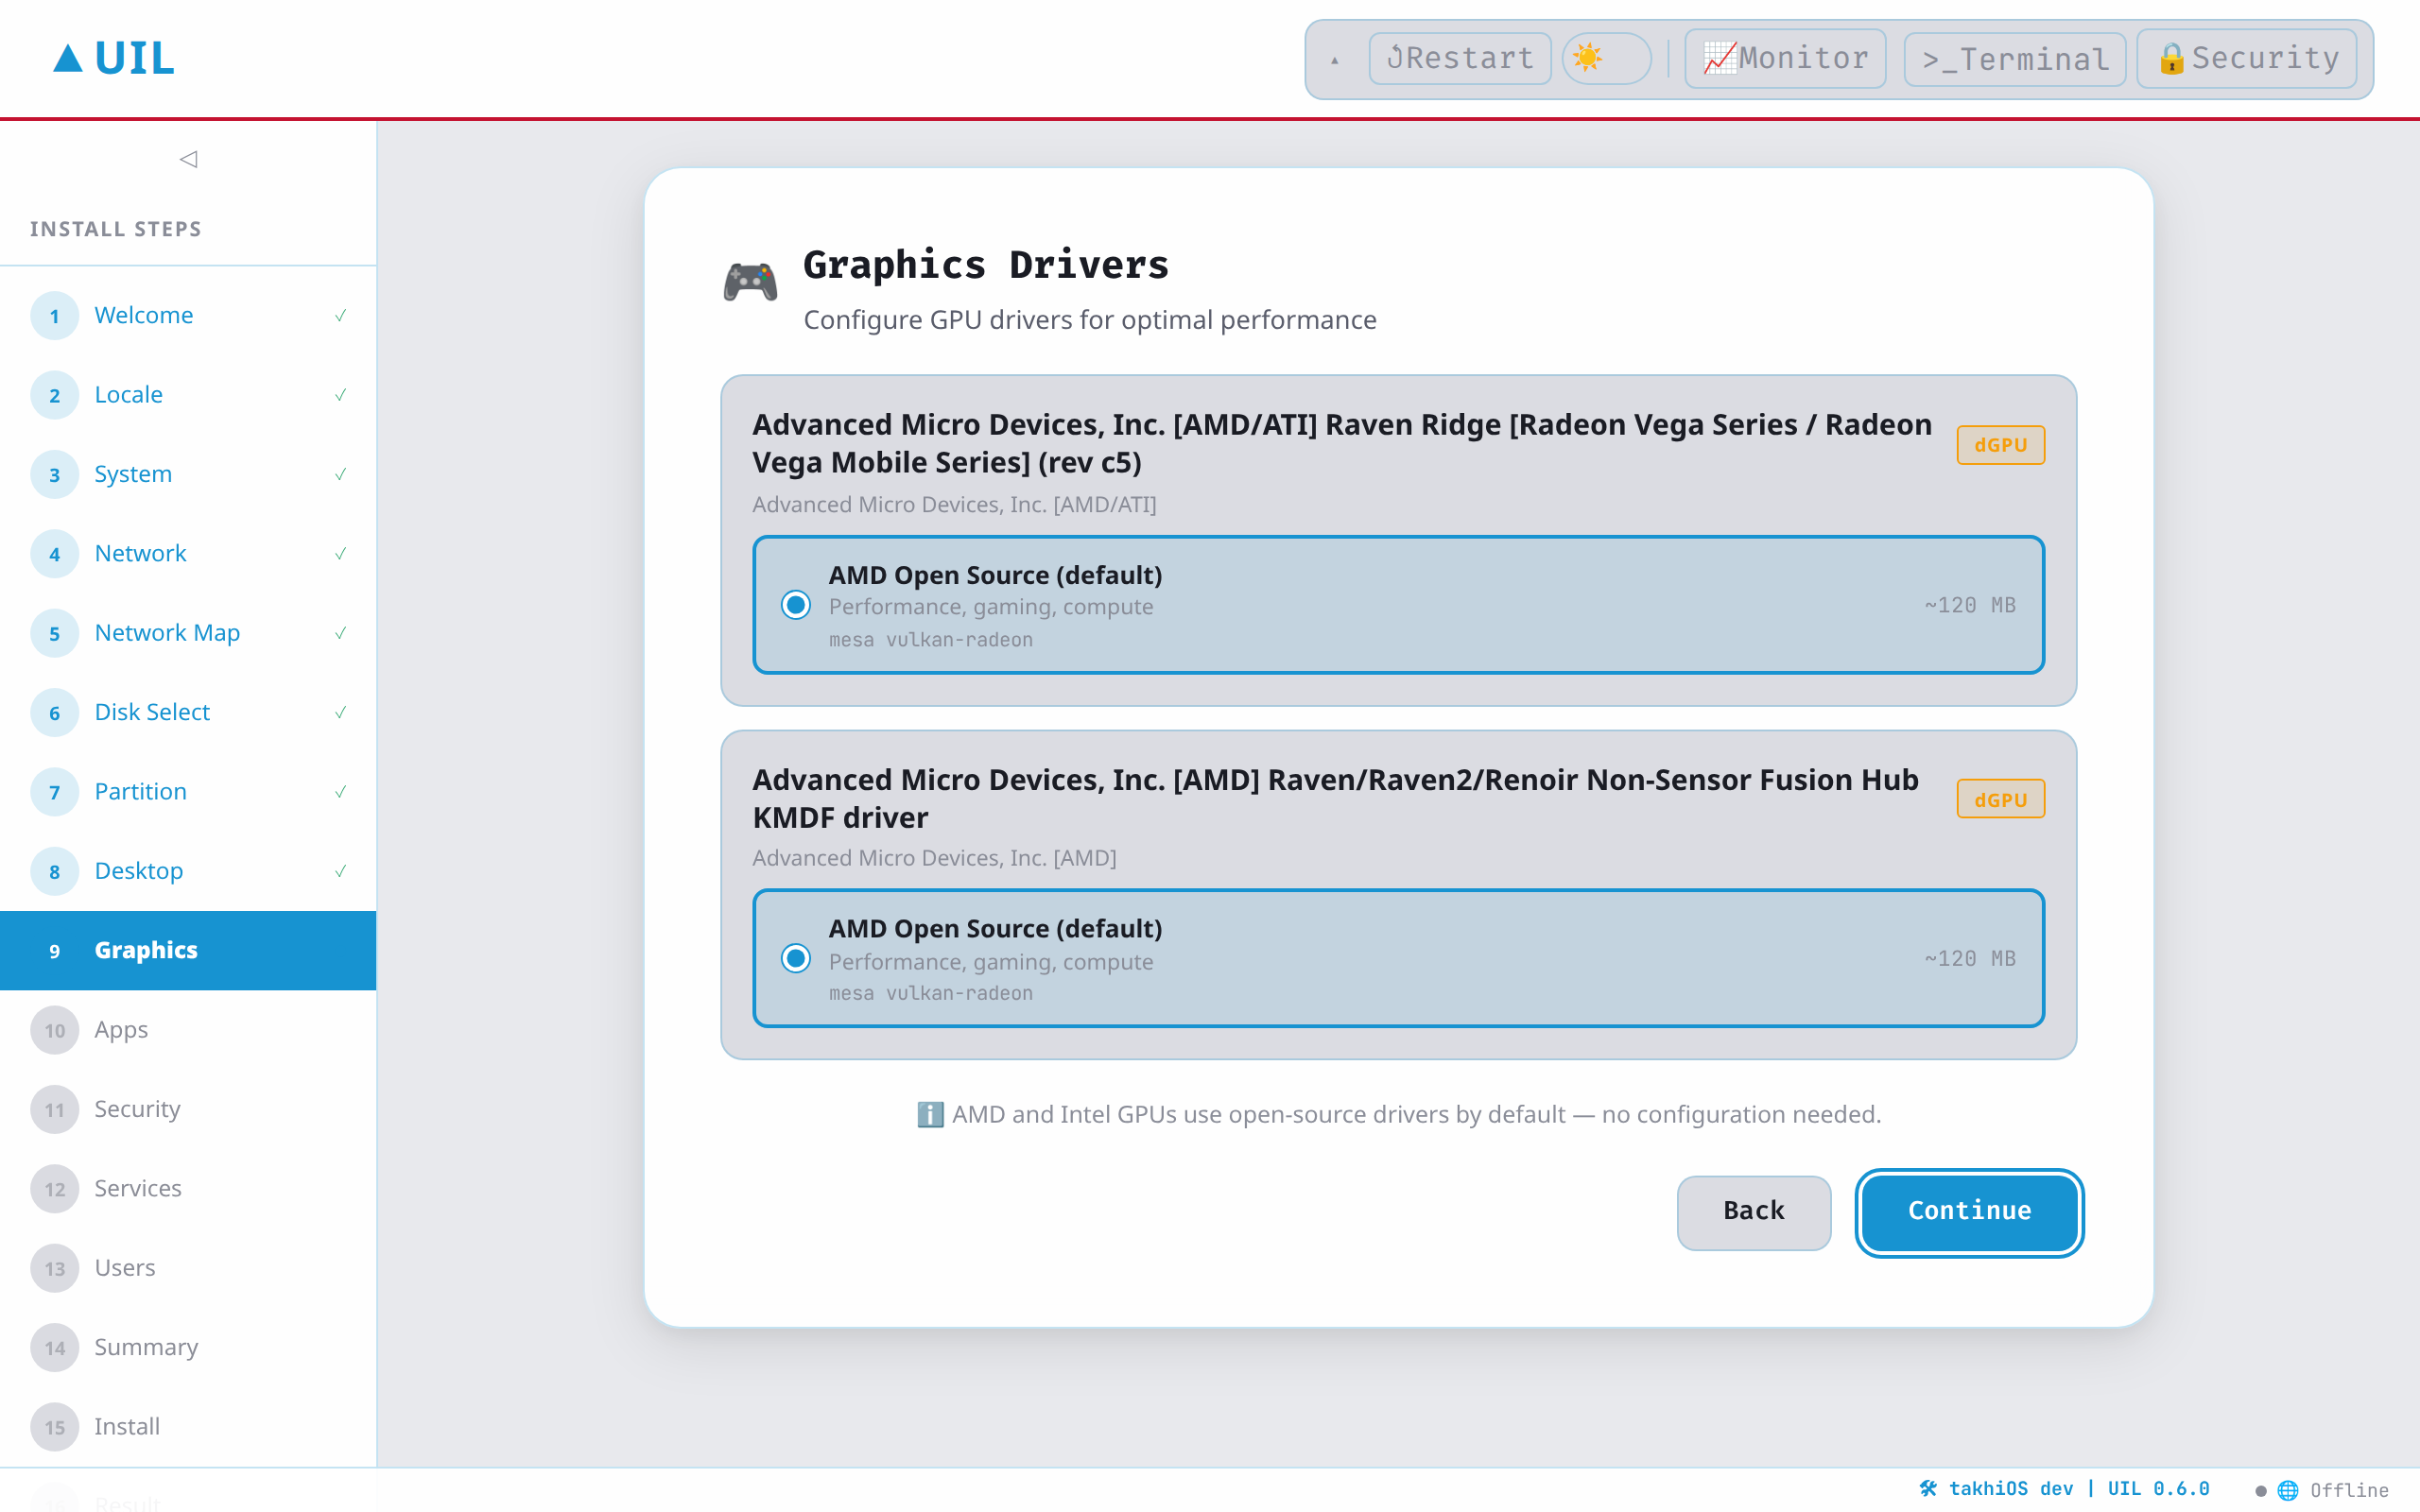Click the step 14 number badge

click(55, 1347)
